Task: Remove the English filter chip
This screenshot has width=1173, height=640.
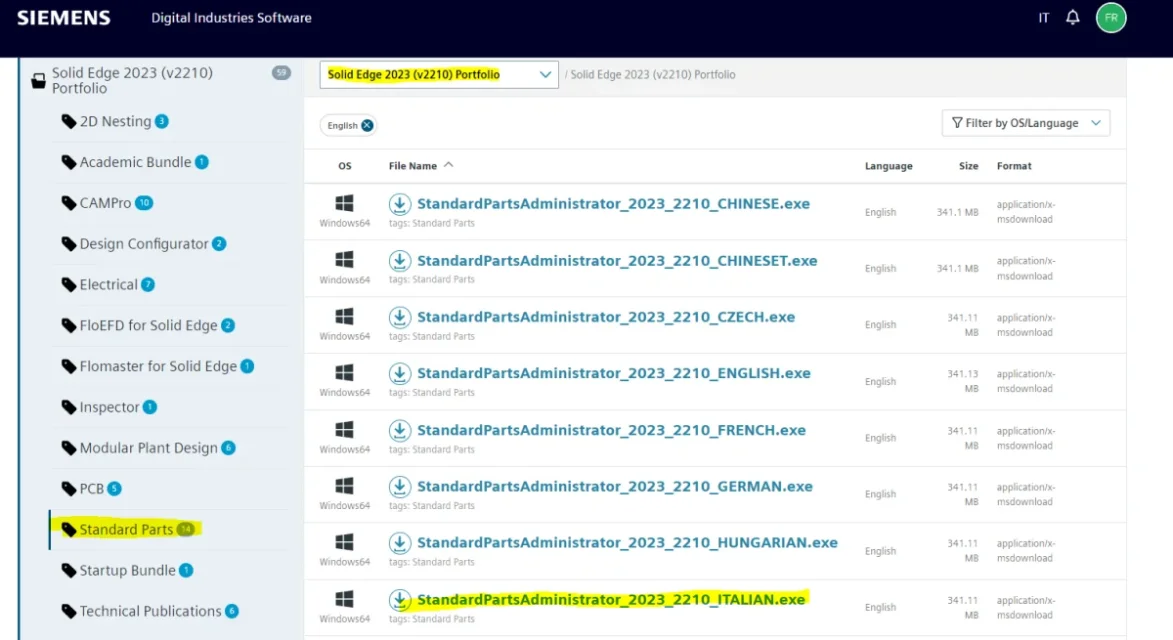Action: (x=367, y=126)
